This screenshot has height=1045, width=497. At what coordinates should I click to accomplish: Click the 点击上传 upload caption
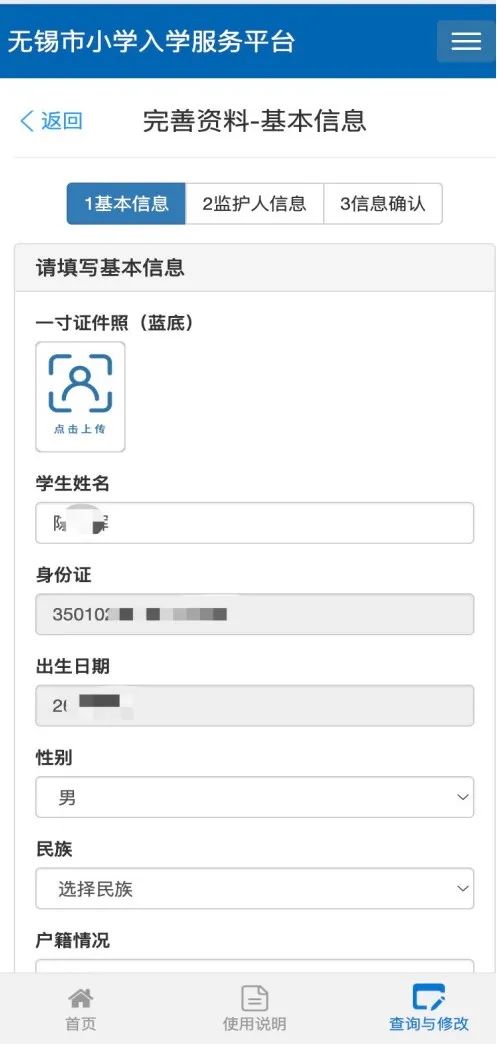(x=80, y=429)
